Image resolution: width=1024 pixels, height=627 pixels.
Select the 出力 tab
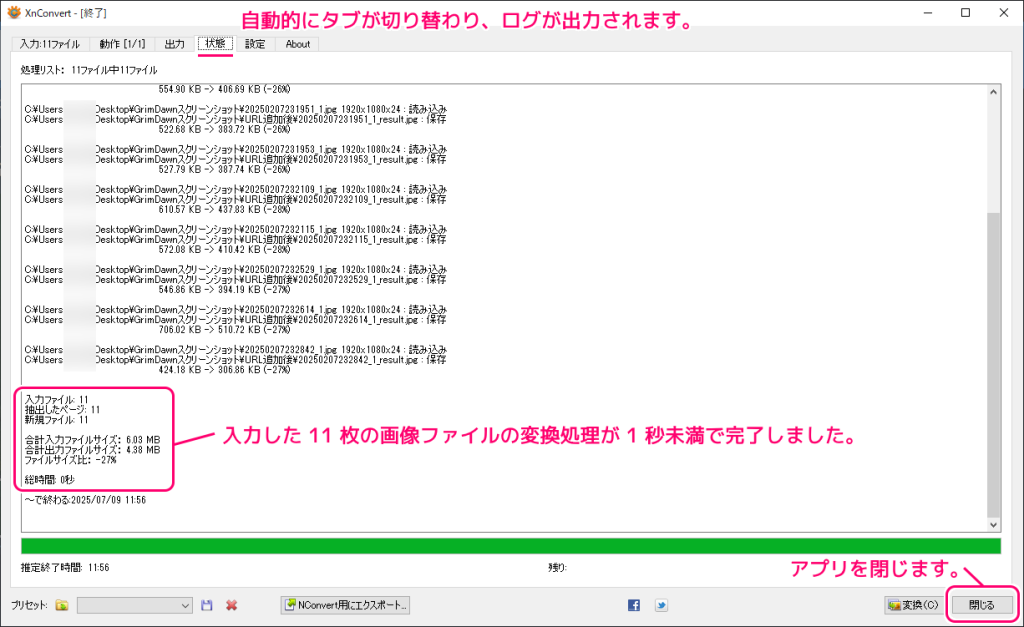174,44
